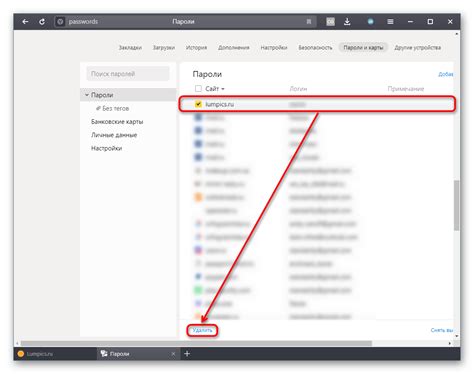Close the Пароли browser tab
Screen dimensions: 474x374
coord(173,354)
